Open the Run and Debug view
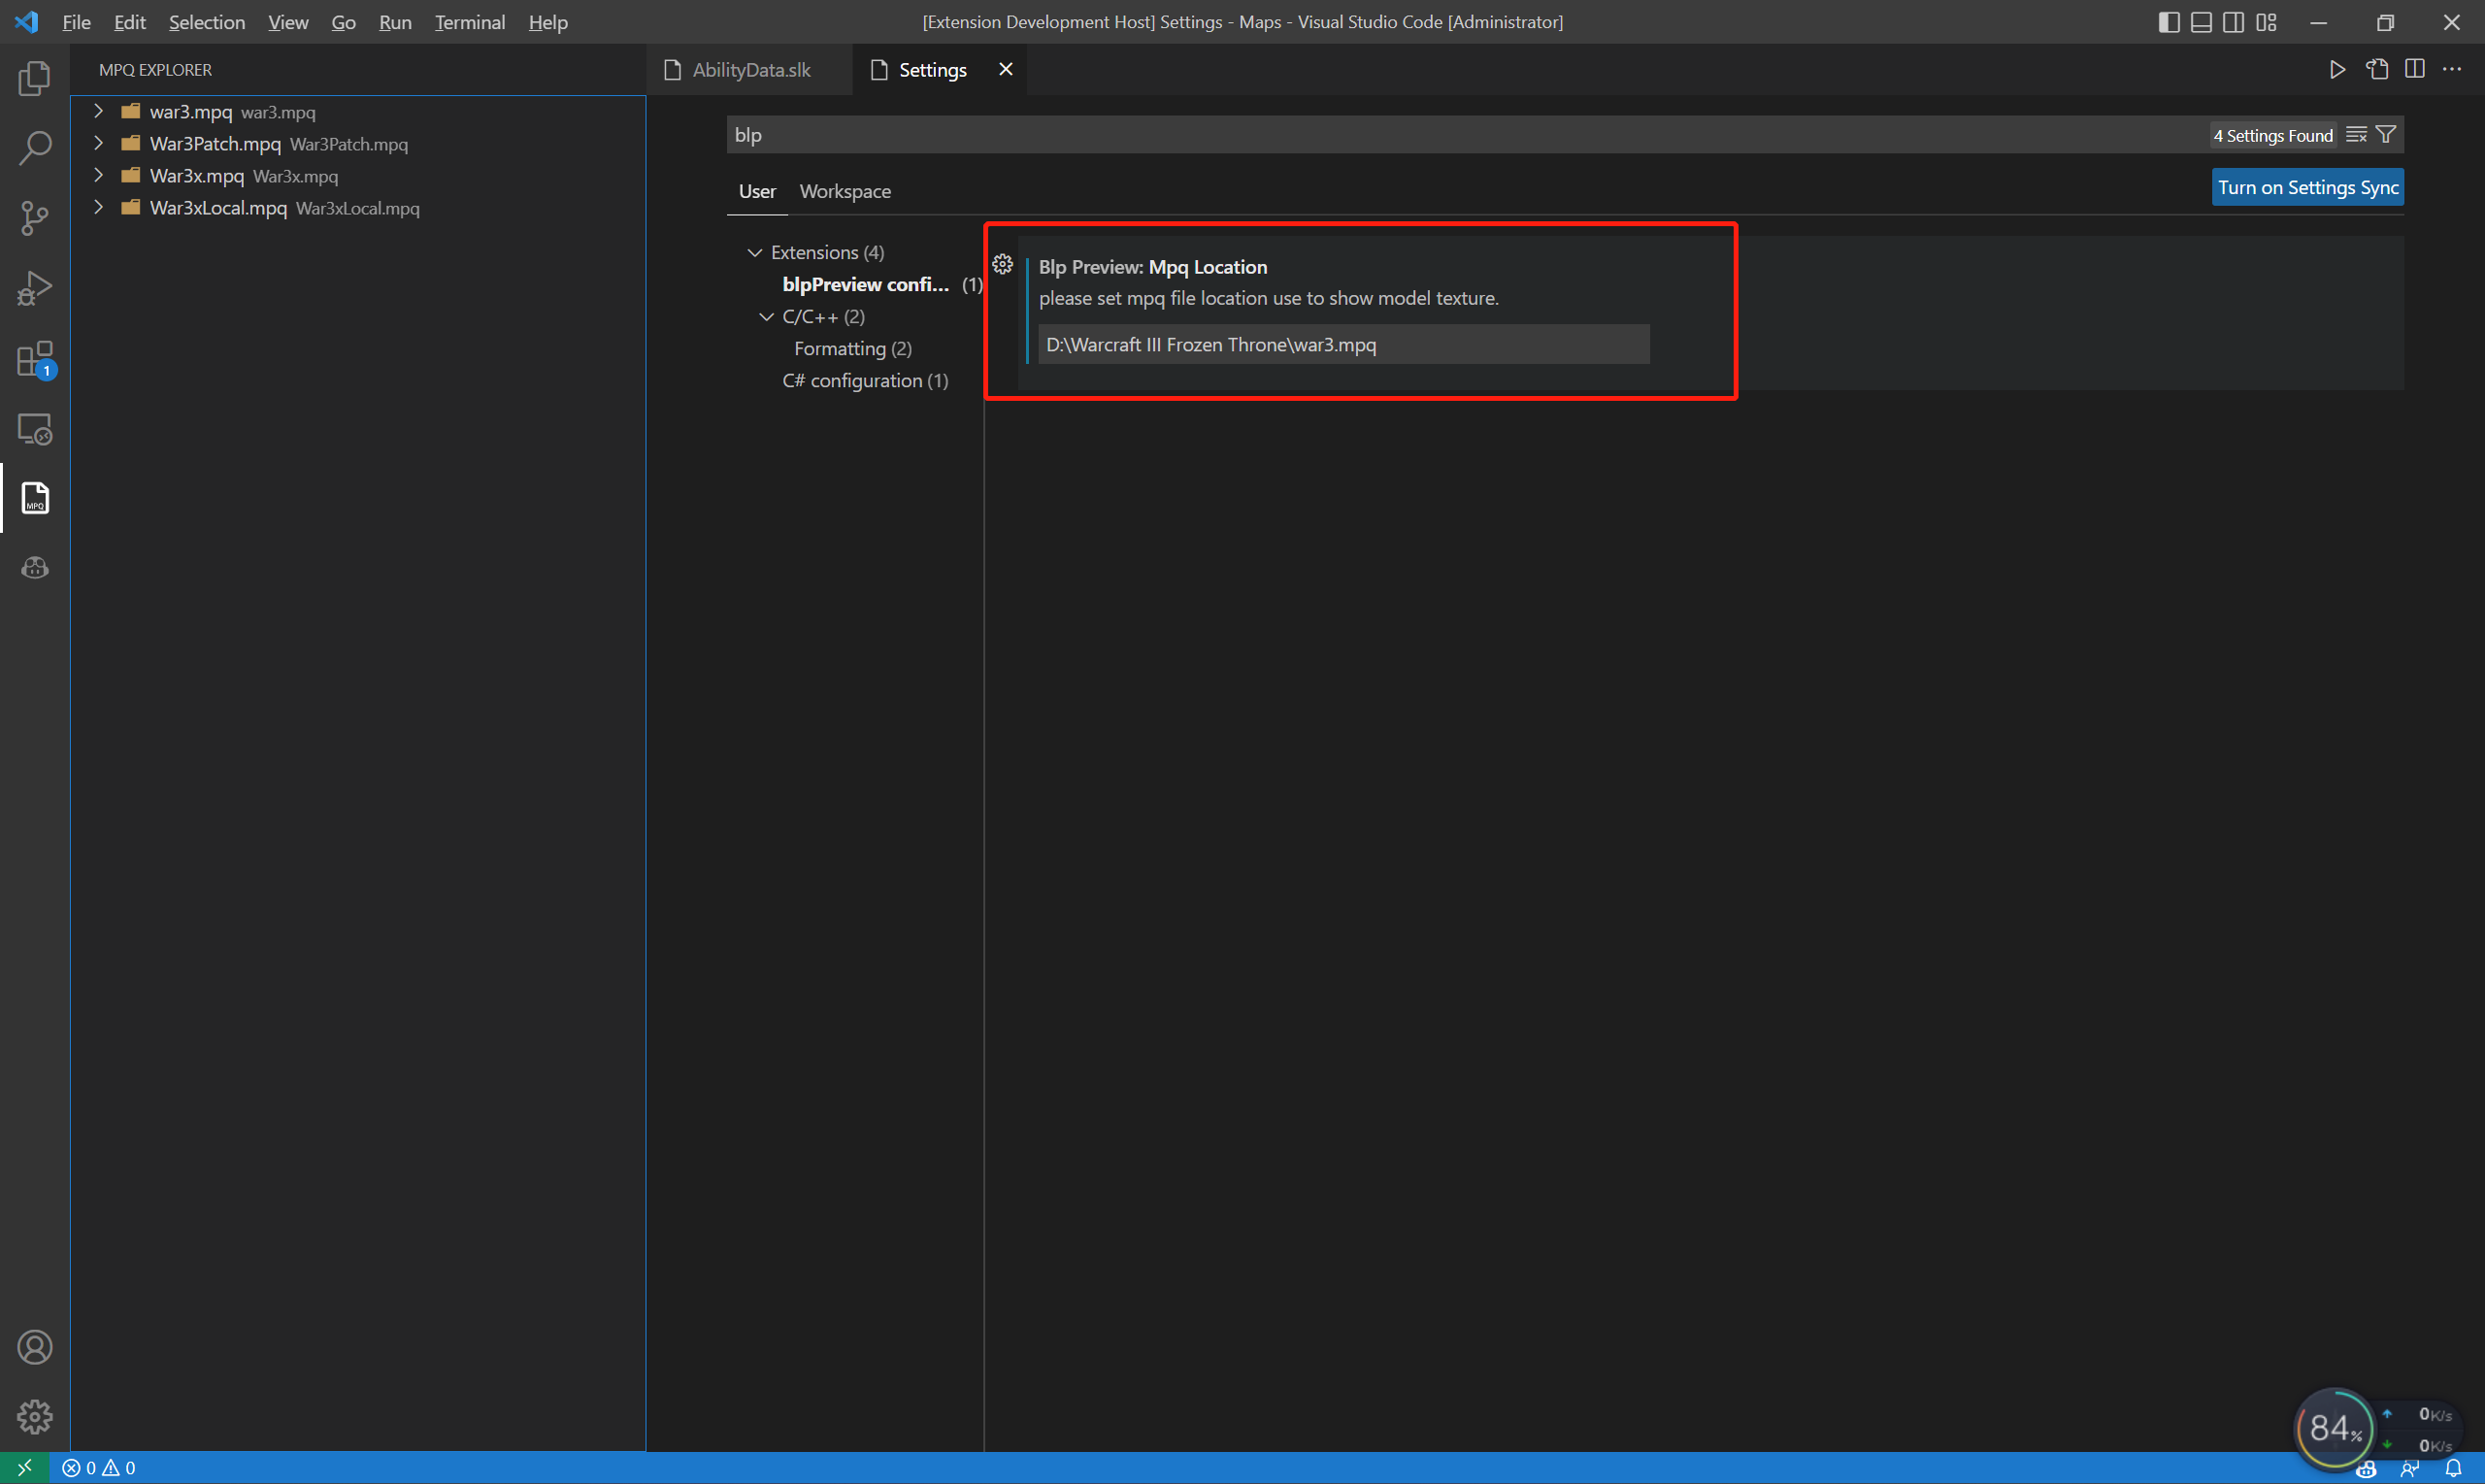 pos(35,288)
